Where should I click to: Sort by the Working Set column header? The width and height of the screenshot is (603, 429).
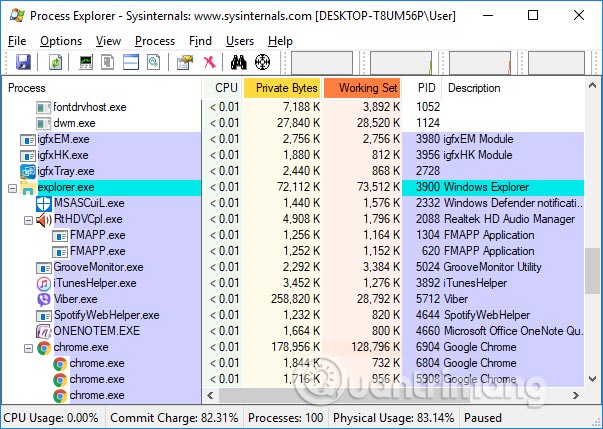tap(362, 88)
